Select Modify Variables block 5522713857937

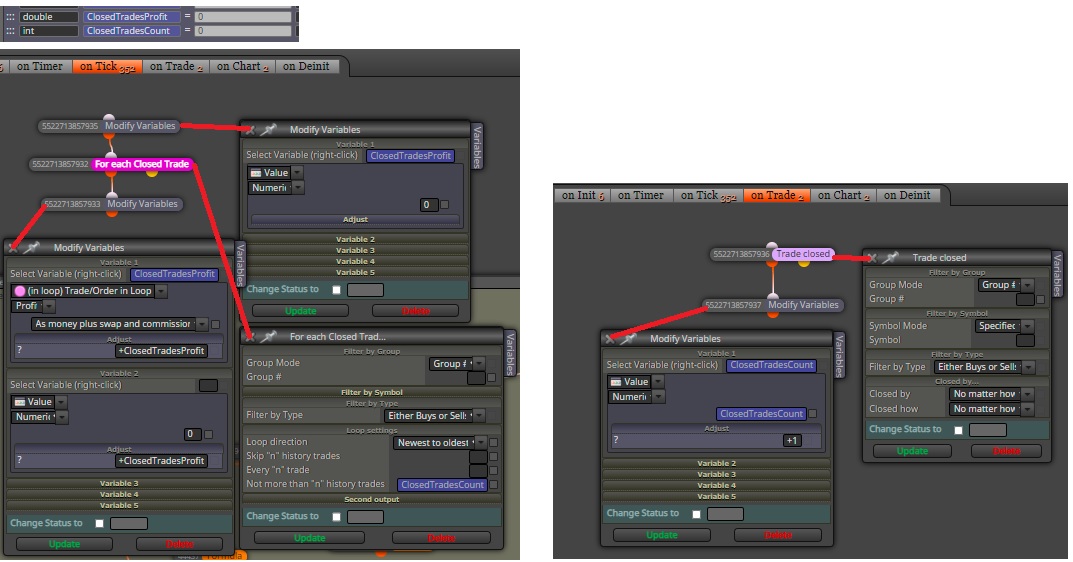pyautogui.click(x=803, y=305)
